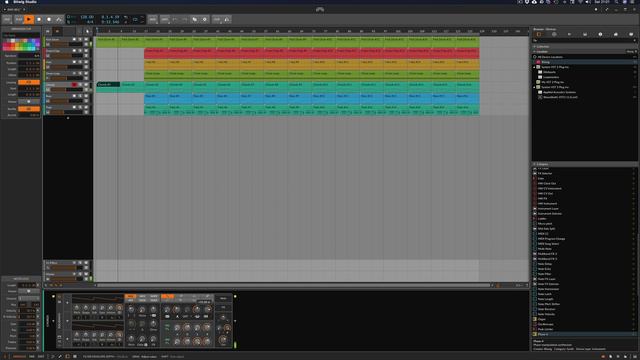
Task: Switch to ARRANGE view in footer
Action: click(x=19, y=357)
